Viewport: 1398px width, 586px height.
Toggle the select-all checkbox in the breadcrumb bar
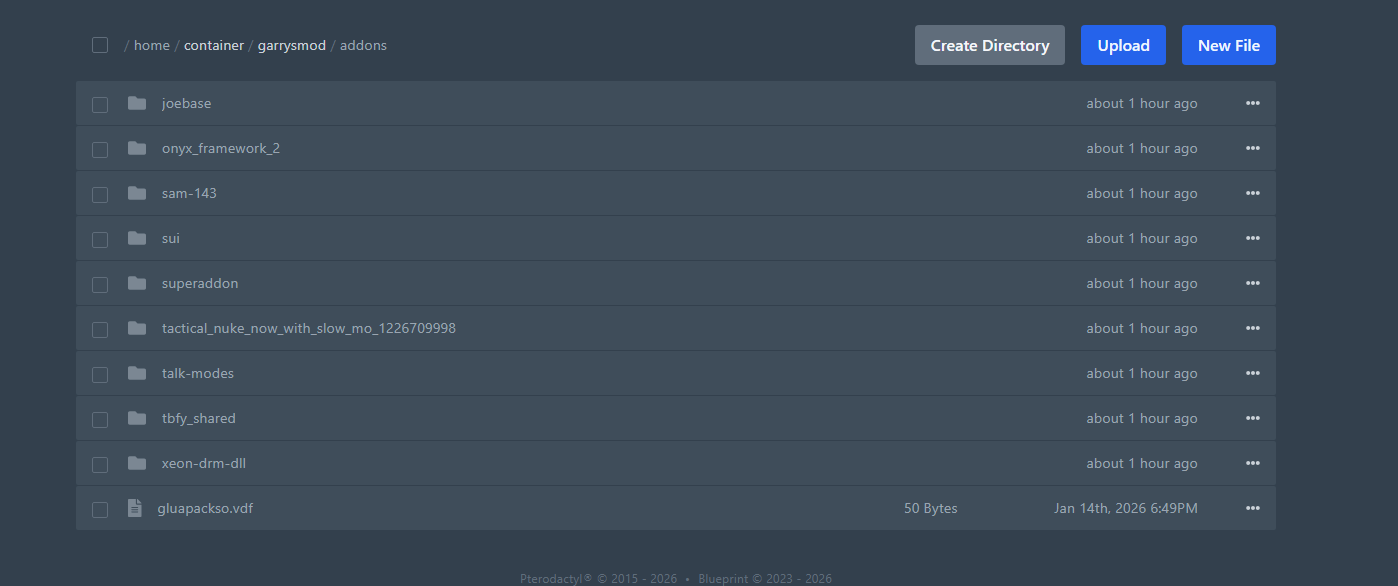coord(100,45)
